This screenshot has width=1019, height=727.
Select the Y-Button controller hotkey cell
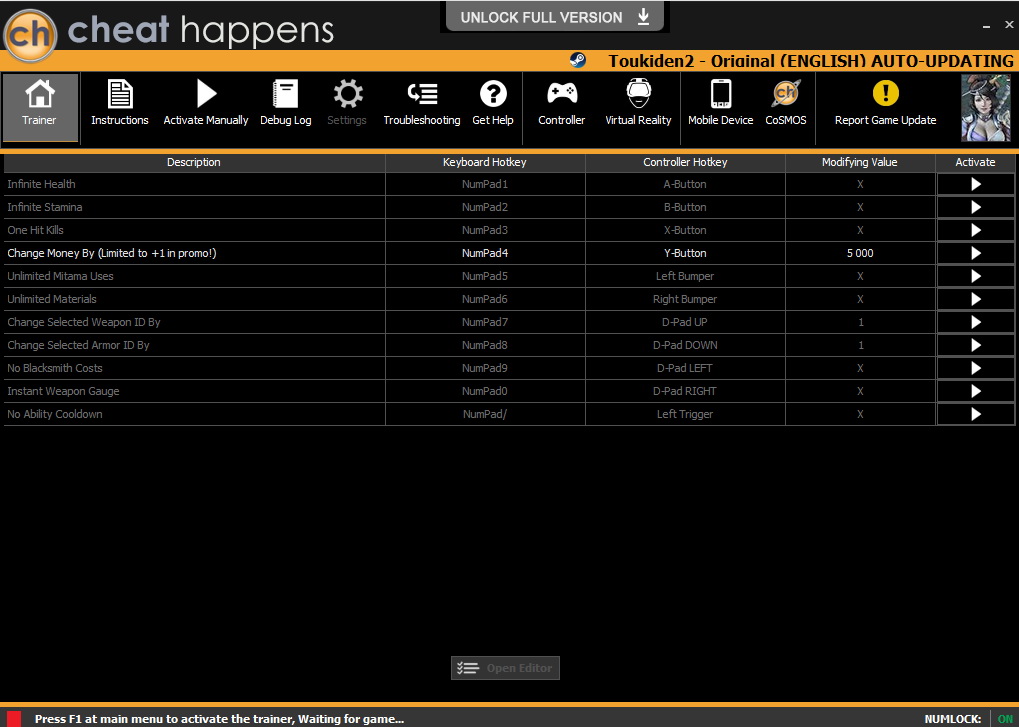click(685, 253)
